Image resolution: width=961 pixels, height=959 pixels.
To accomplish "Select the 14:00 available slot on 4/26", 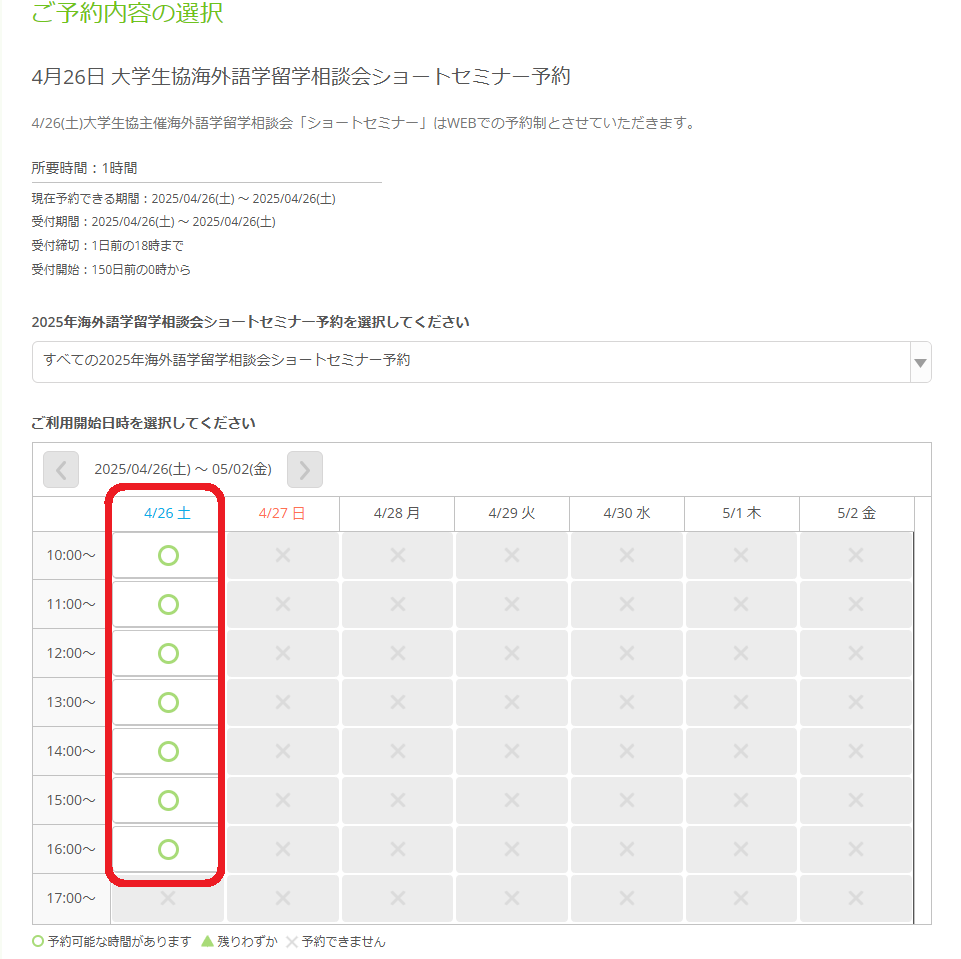I will [x=167, y=751].
